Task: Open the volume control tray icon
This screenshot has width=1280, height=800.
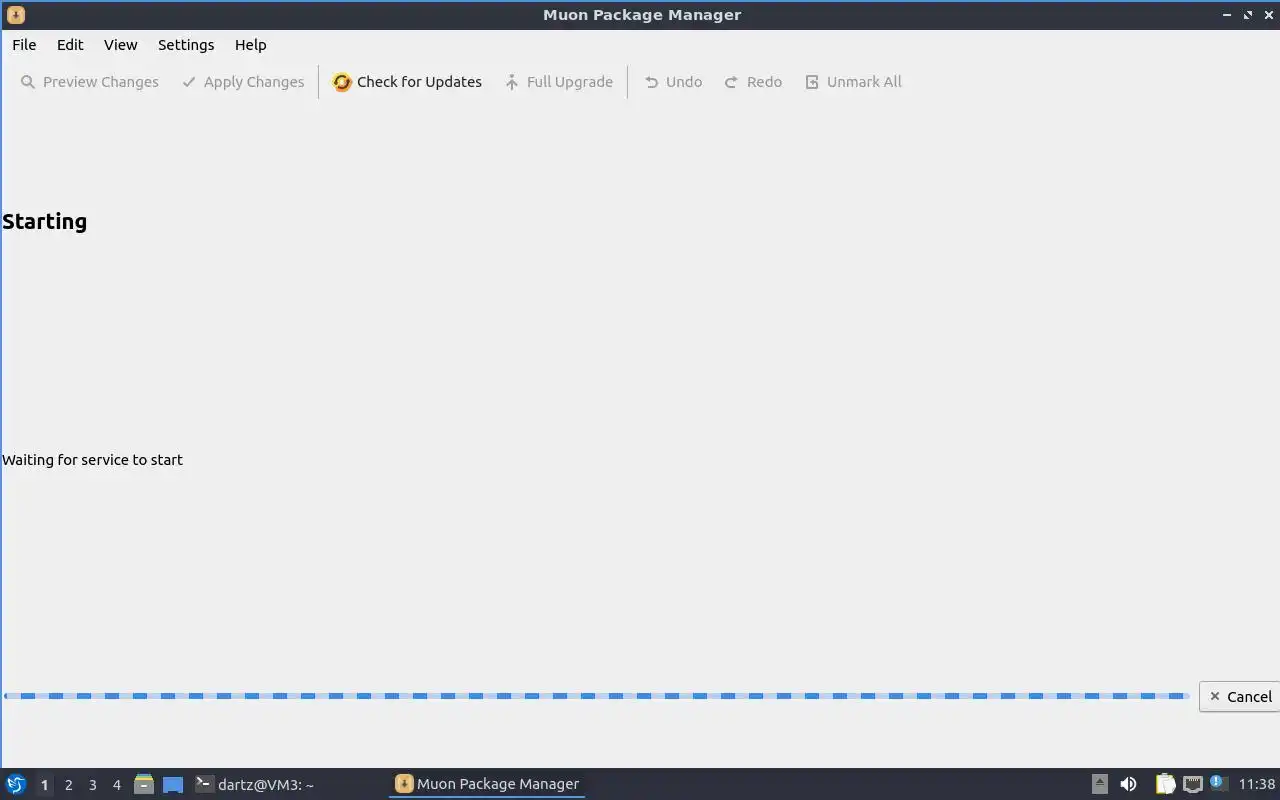Action: pos(1129,784)
